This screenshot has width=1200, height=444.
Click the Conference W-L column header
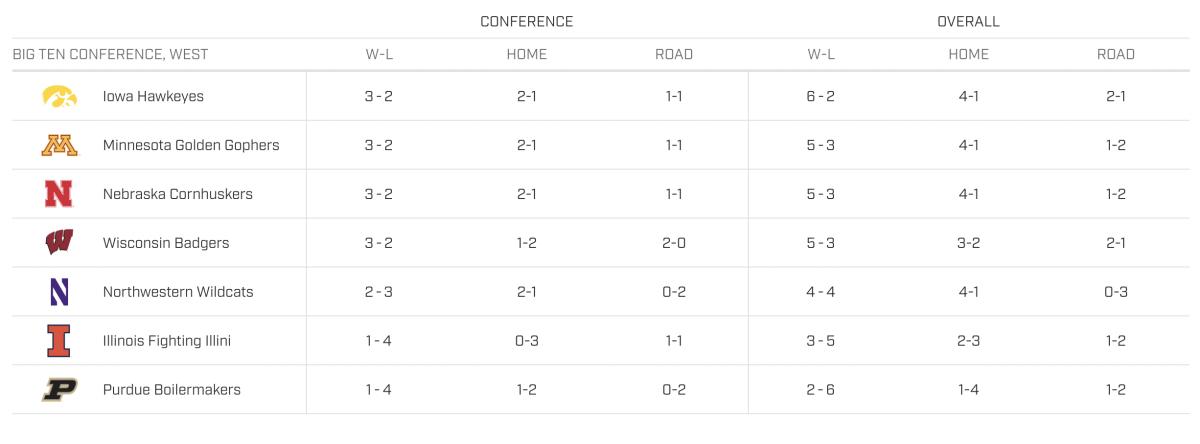[379, 54]
